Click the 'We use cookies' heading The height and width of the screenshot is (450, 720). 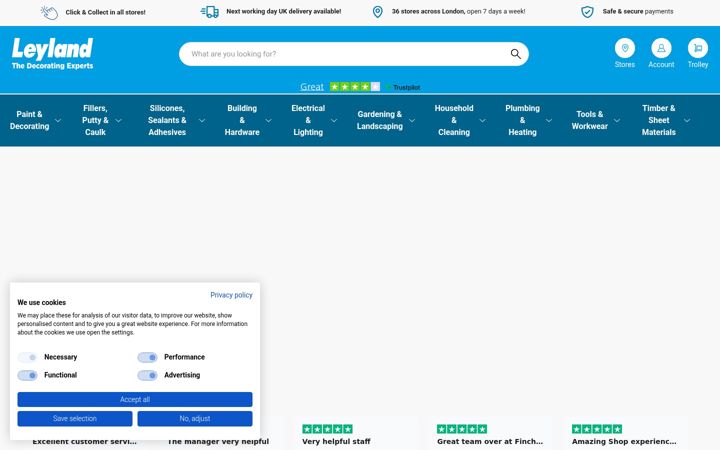tap(42, 303)
